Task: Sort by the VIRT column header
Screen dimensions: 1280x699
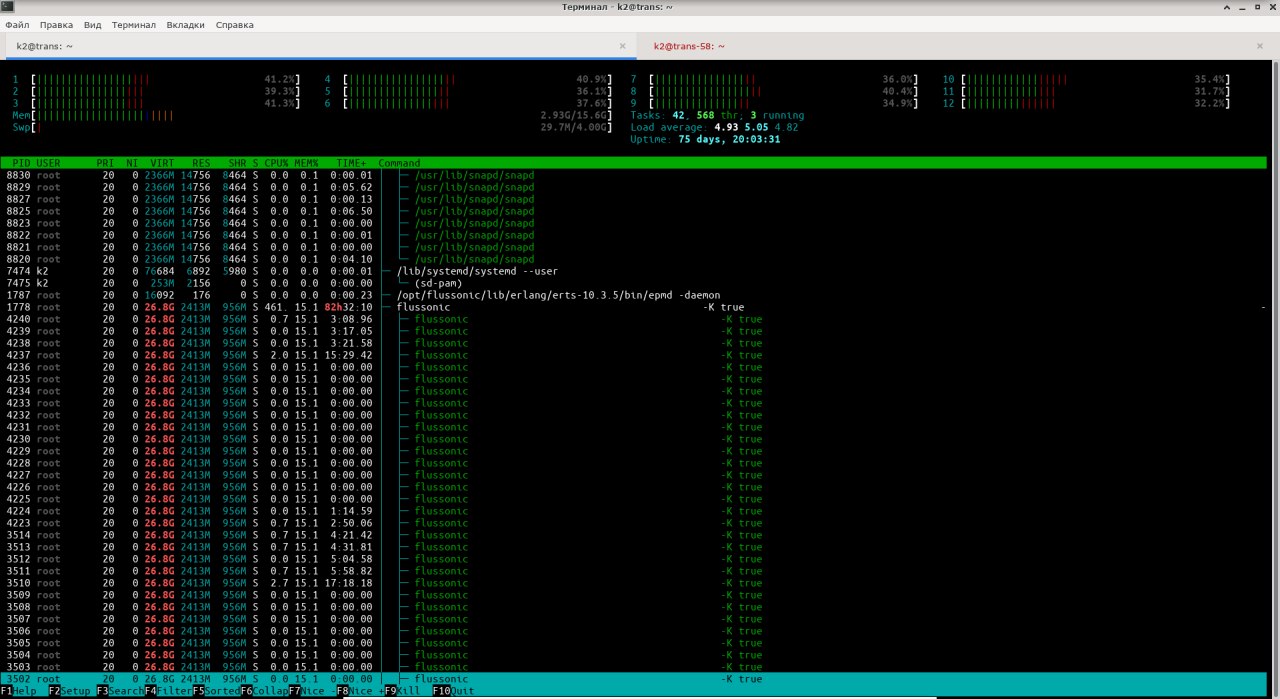Action: [162, 163]
